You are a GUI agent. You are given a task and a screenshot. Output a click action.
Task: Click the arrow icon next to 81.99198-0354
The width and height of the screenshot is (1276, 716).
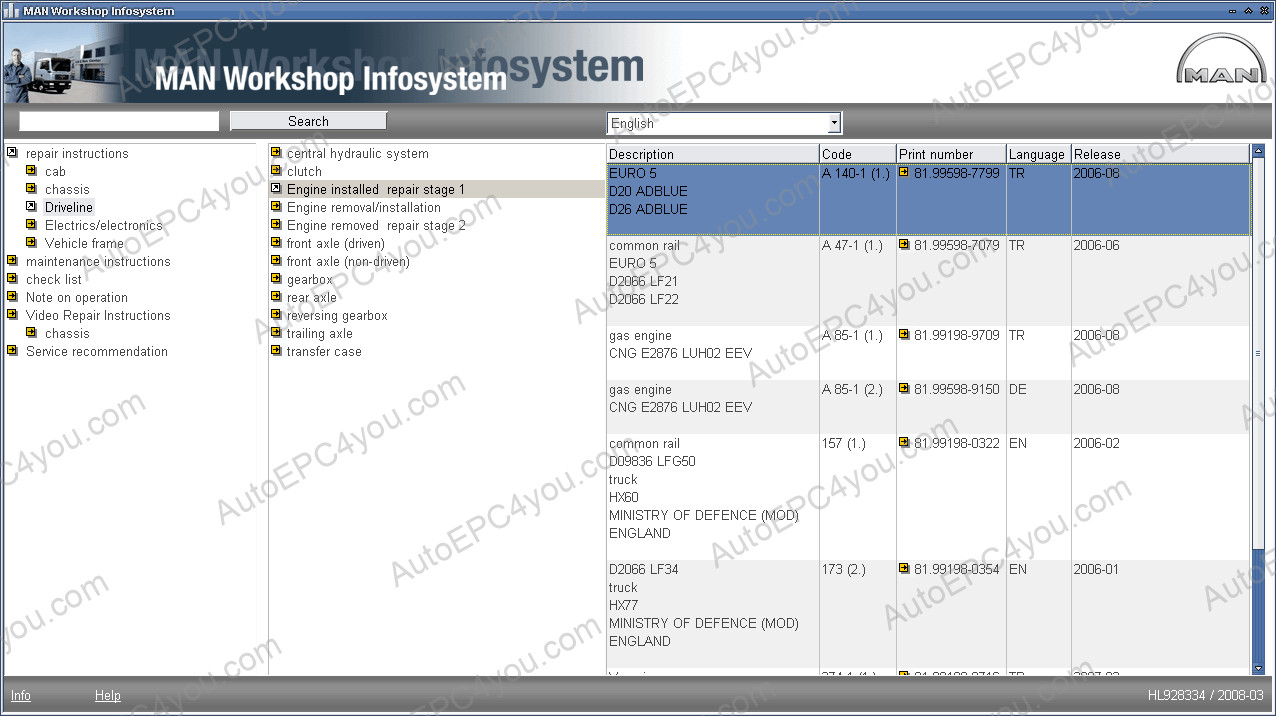coord(904,569)
